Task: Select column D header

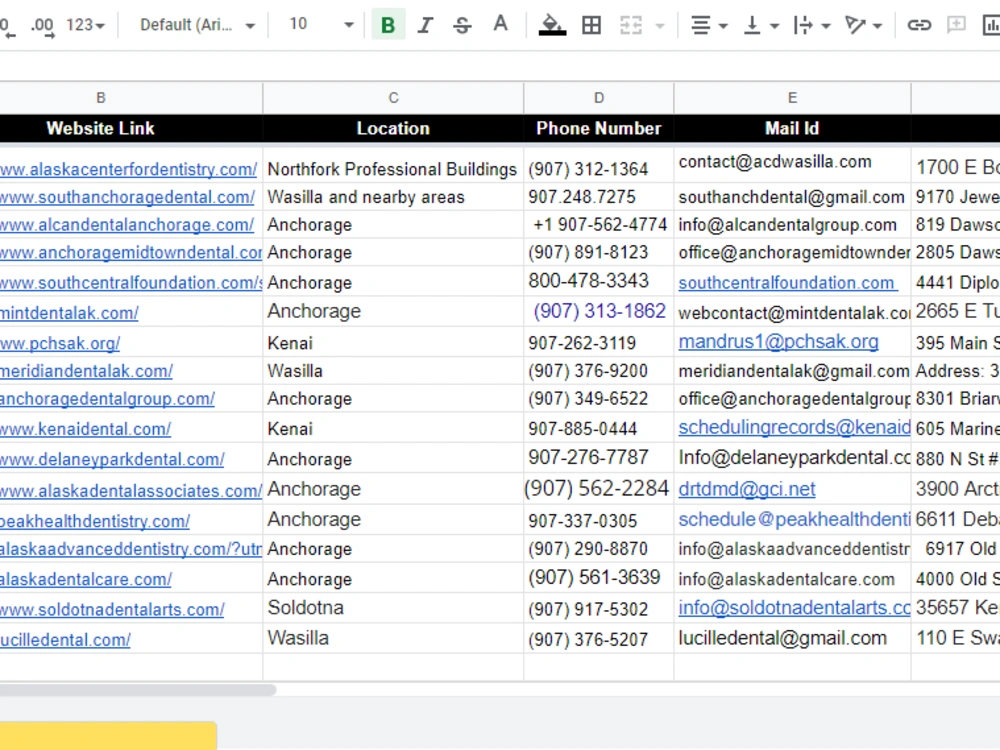Action: [x=598, y=98]
